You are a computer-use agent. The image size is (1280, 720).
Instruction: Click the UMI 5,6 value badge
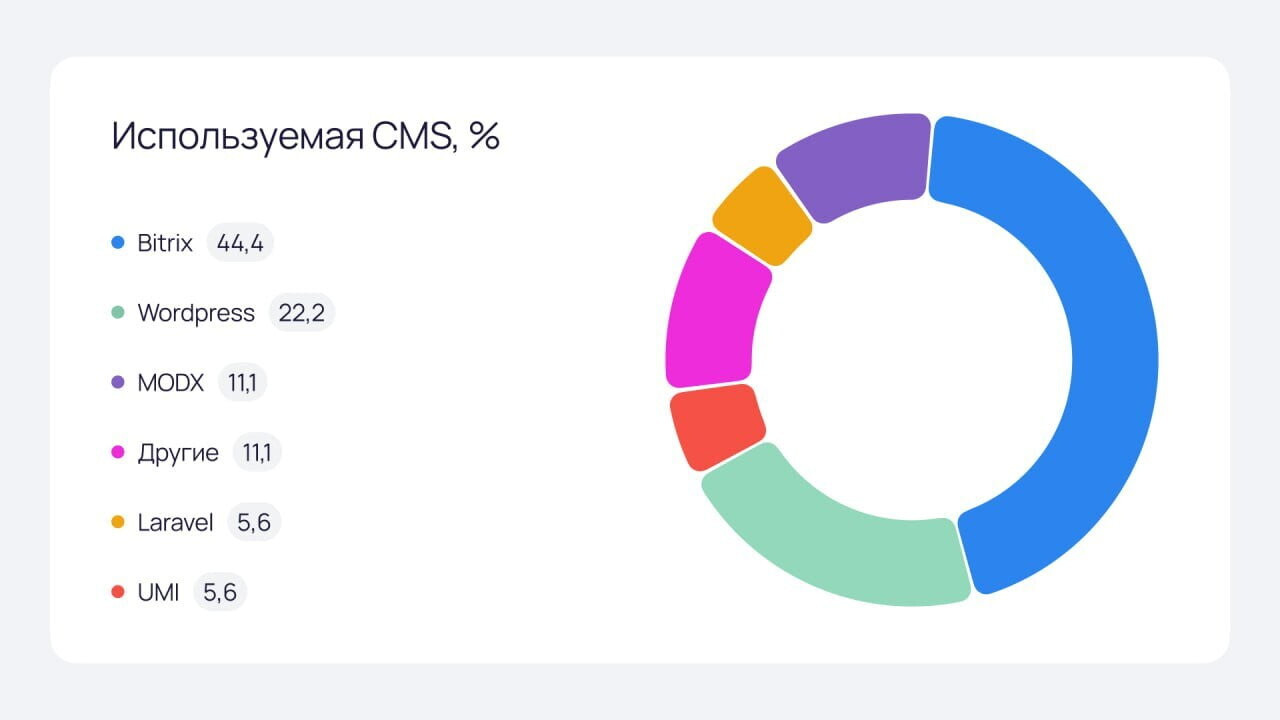pos(220,593)
